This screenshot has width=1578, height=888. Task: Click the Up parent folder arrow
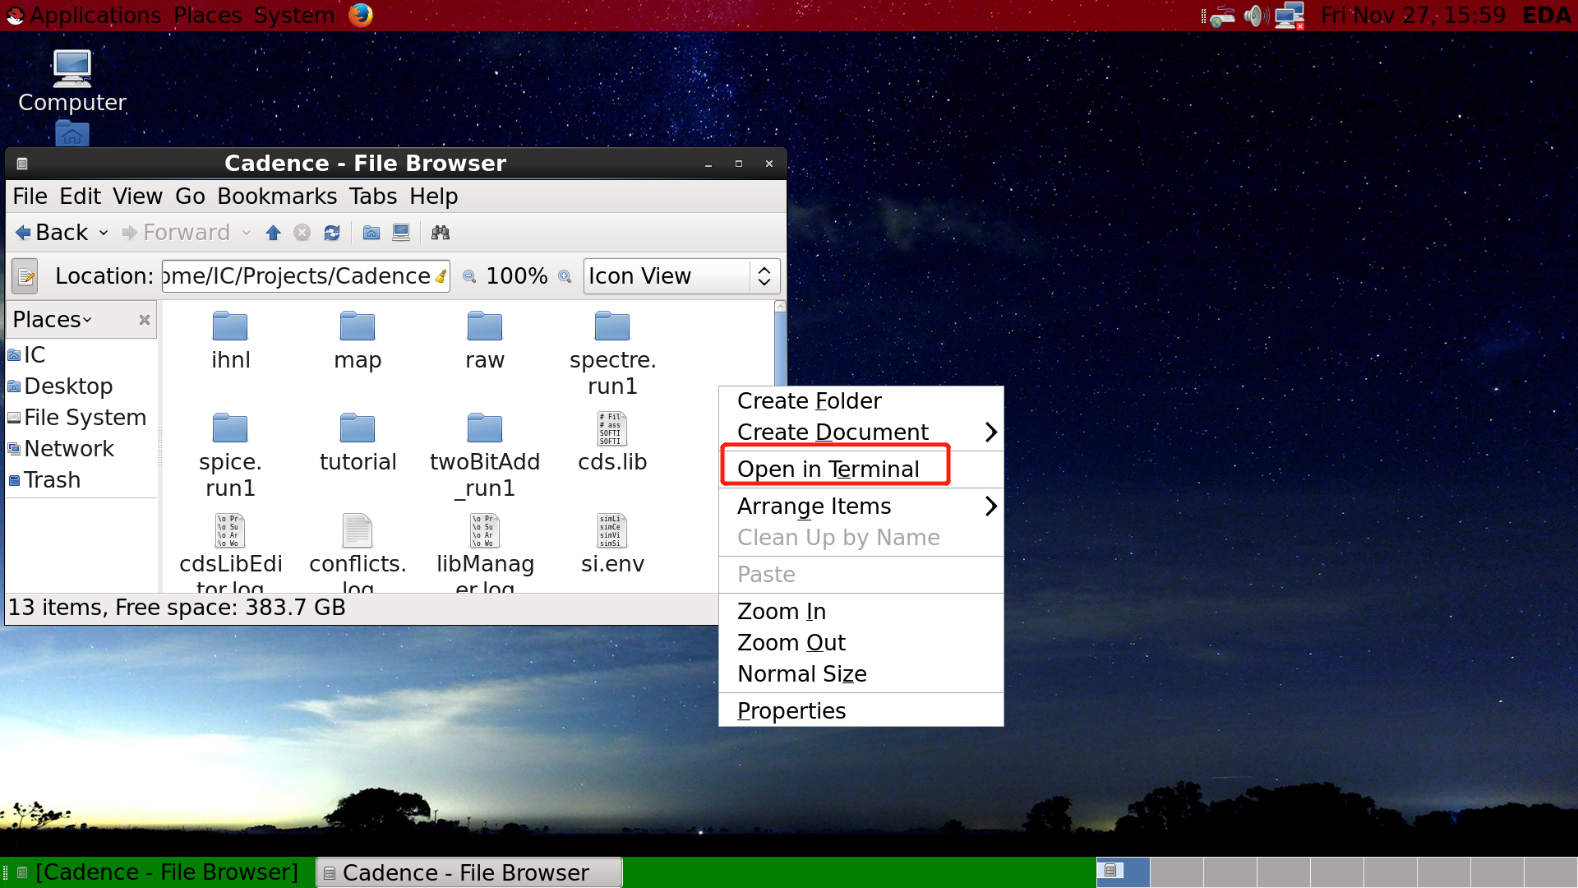pos(273,233)
